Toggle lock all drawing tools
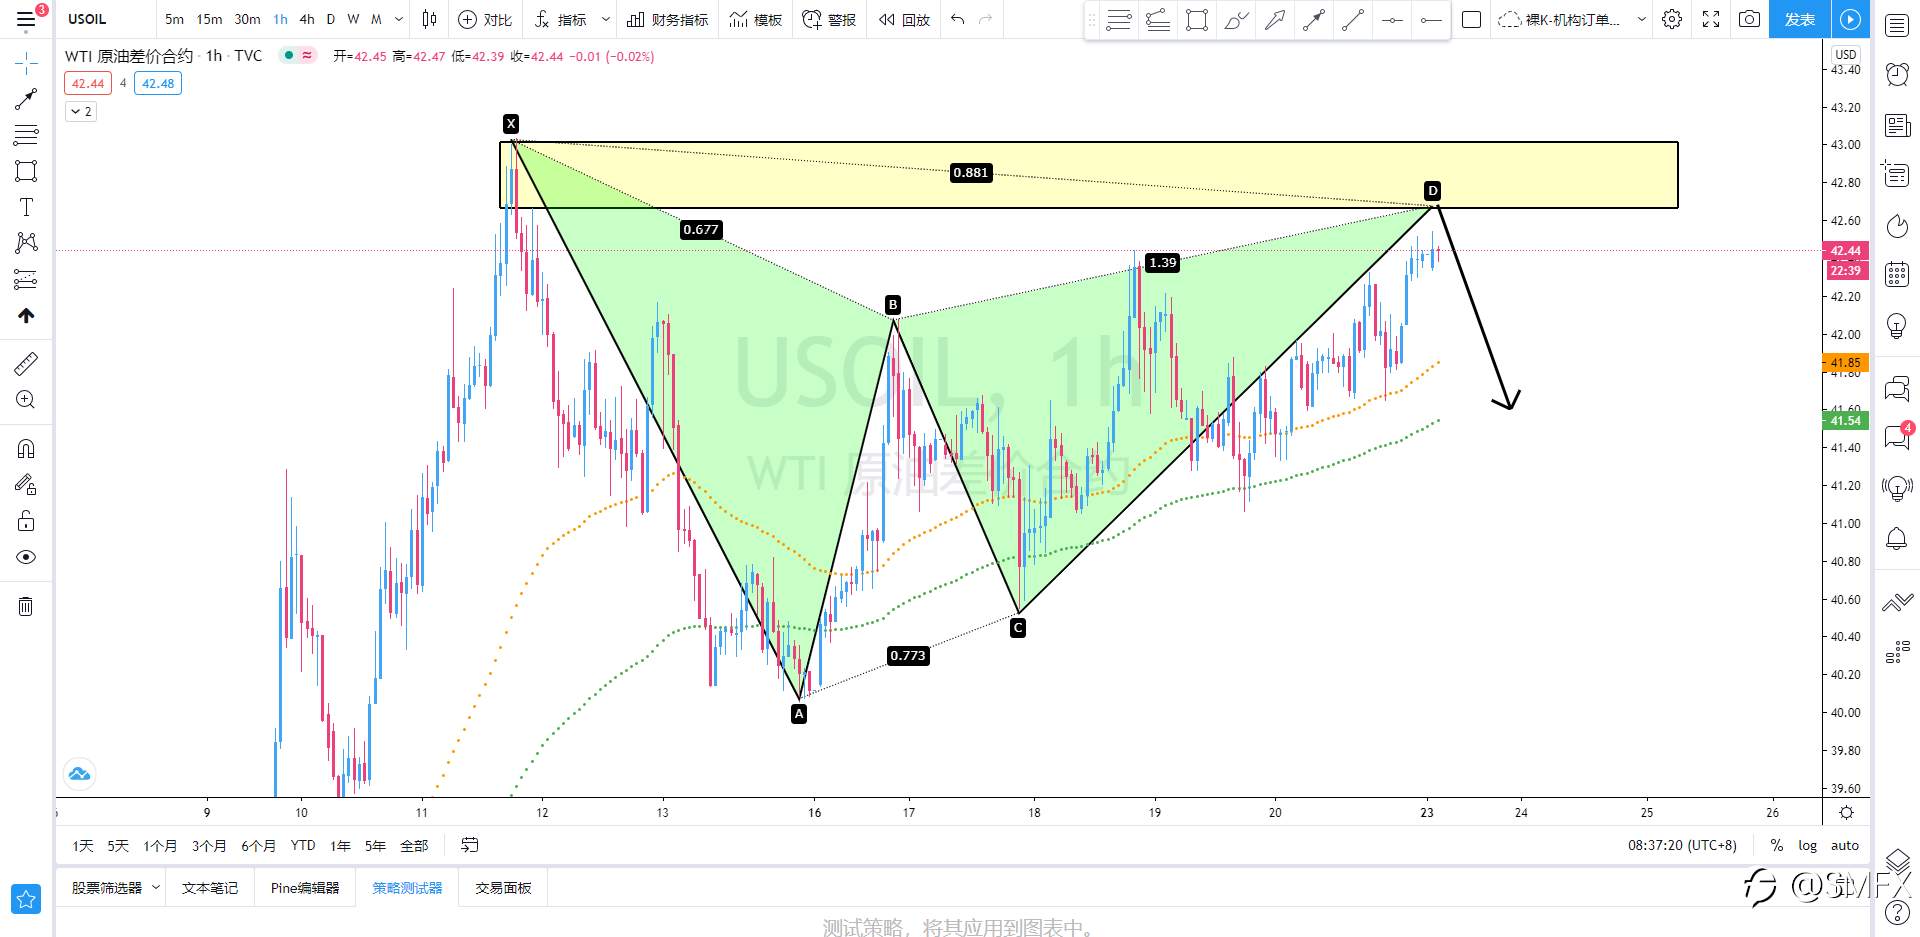This screenshot has width=1920, height=937. point(26,521)
